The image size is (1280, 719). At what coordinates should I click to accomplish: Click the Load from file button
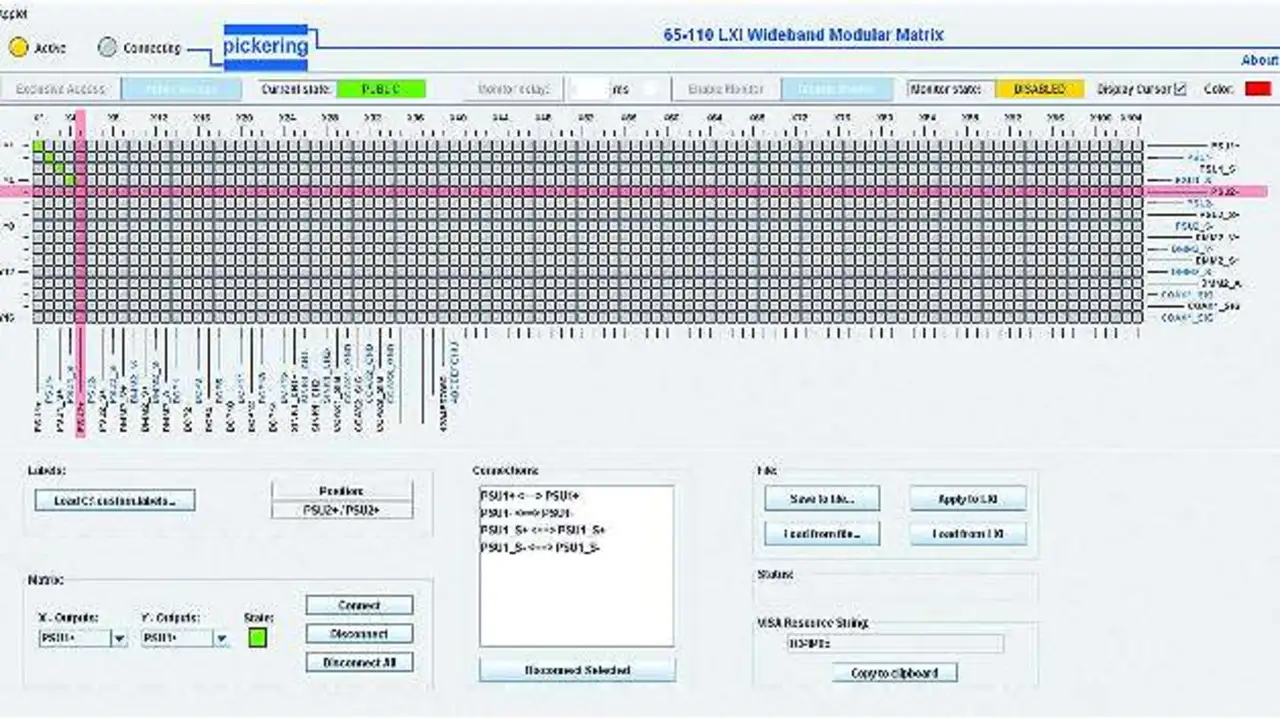(822, 534)
